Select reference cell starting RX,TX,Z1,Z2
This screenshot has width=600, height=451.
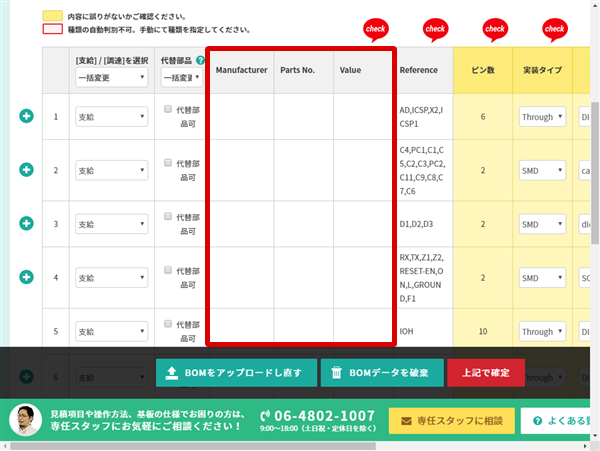422,278
